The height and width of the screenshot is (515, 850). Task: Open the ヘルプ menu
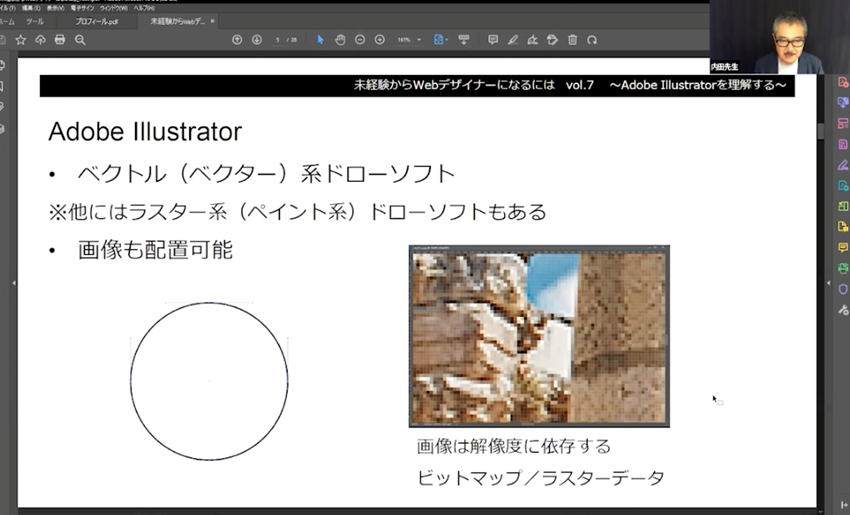(x=144, y=8)
